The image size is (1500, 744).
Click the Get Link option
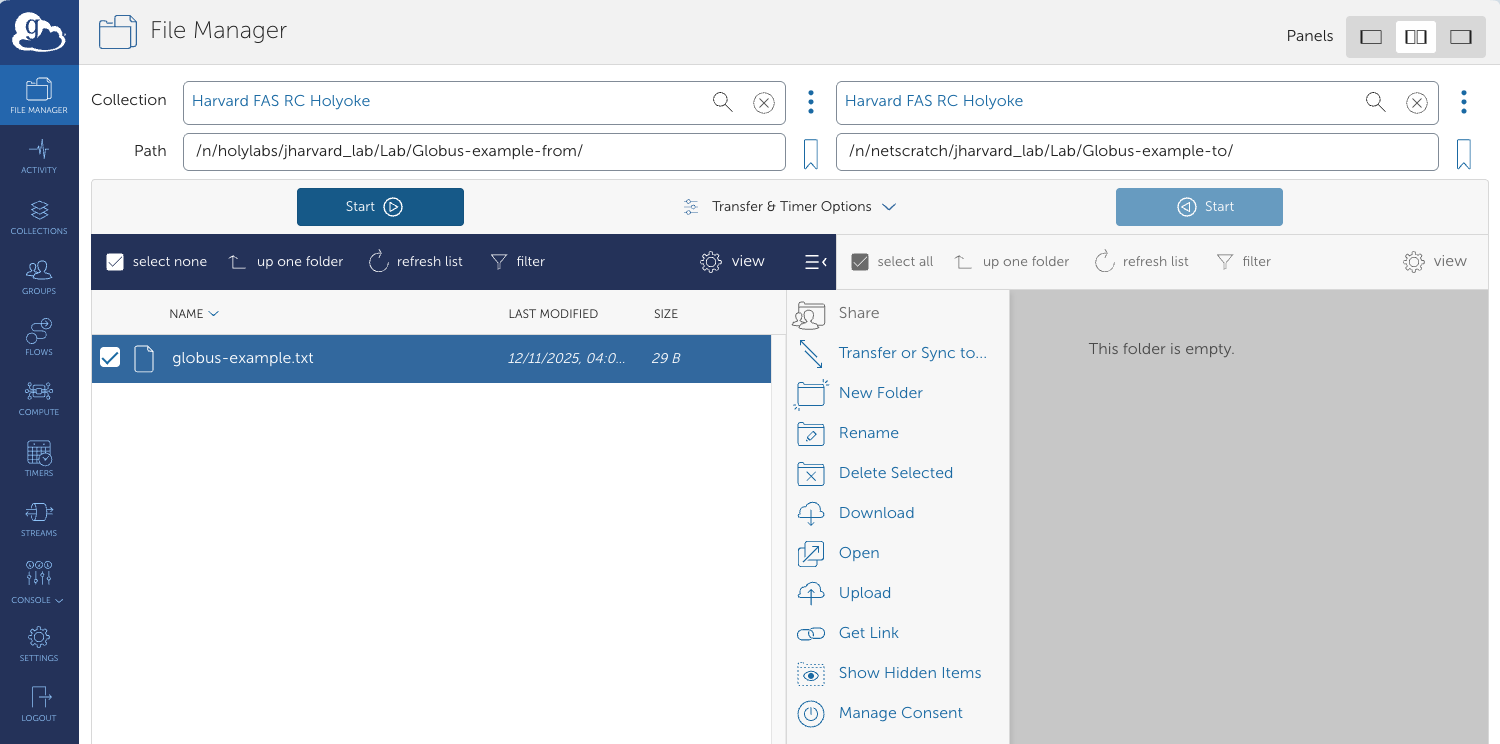coord(868,633)
